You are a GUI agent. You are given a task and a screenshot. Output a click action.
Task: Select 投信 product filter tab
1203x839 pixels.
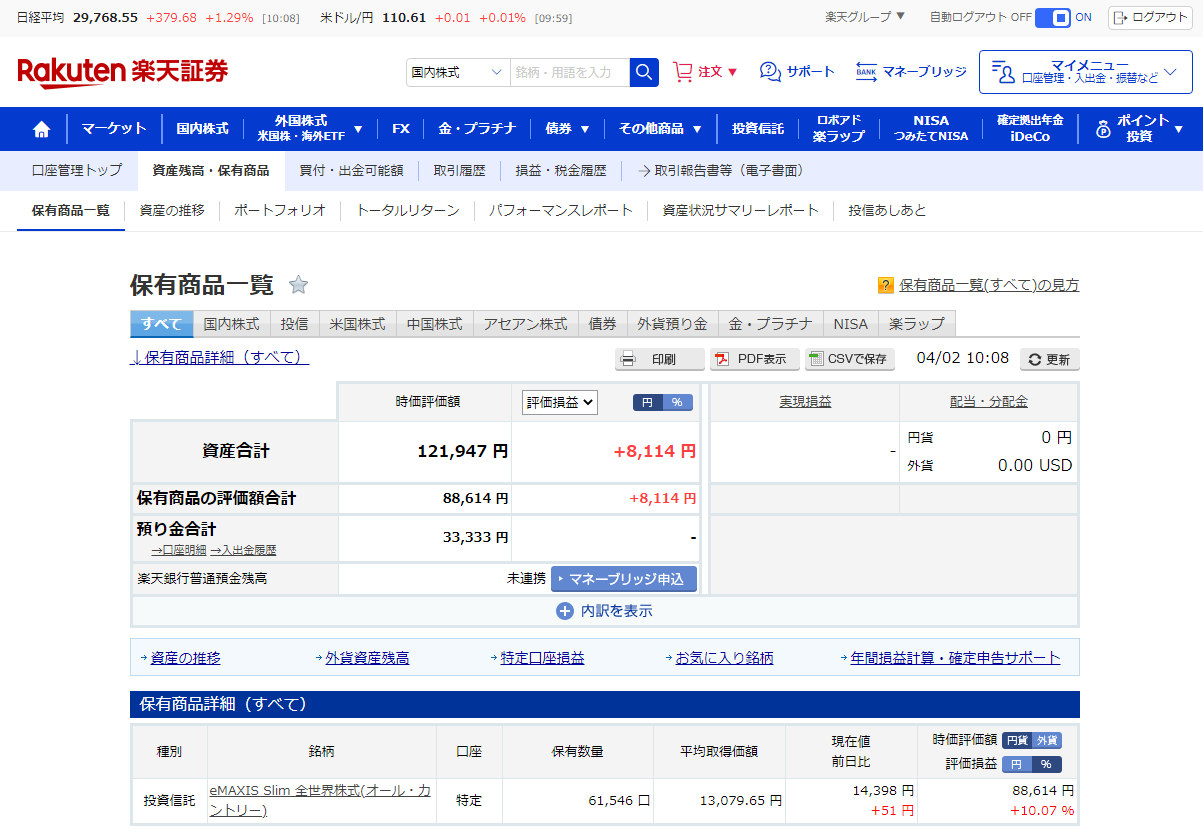click(294, 324)
